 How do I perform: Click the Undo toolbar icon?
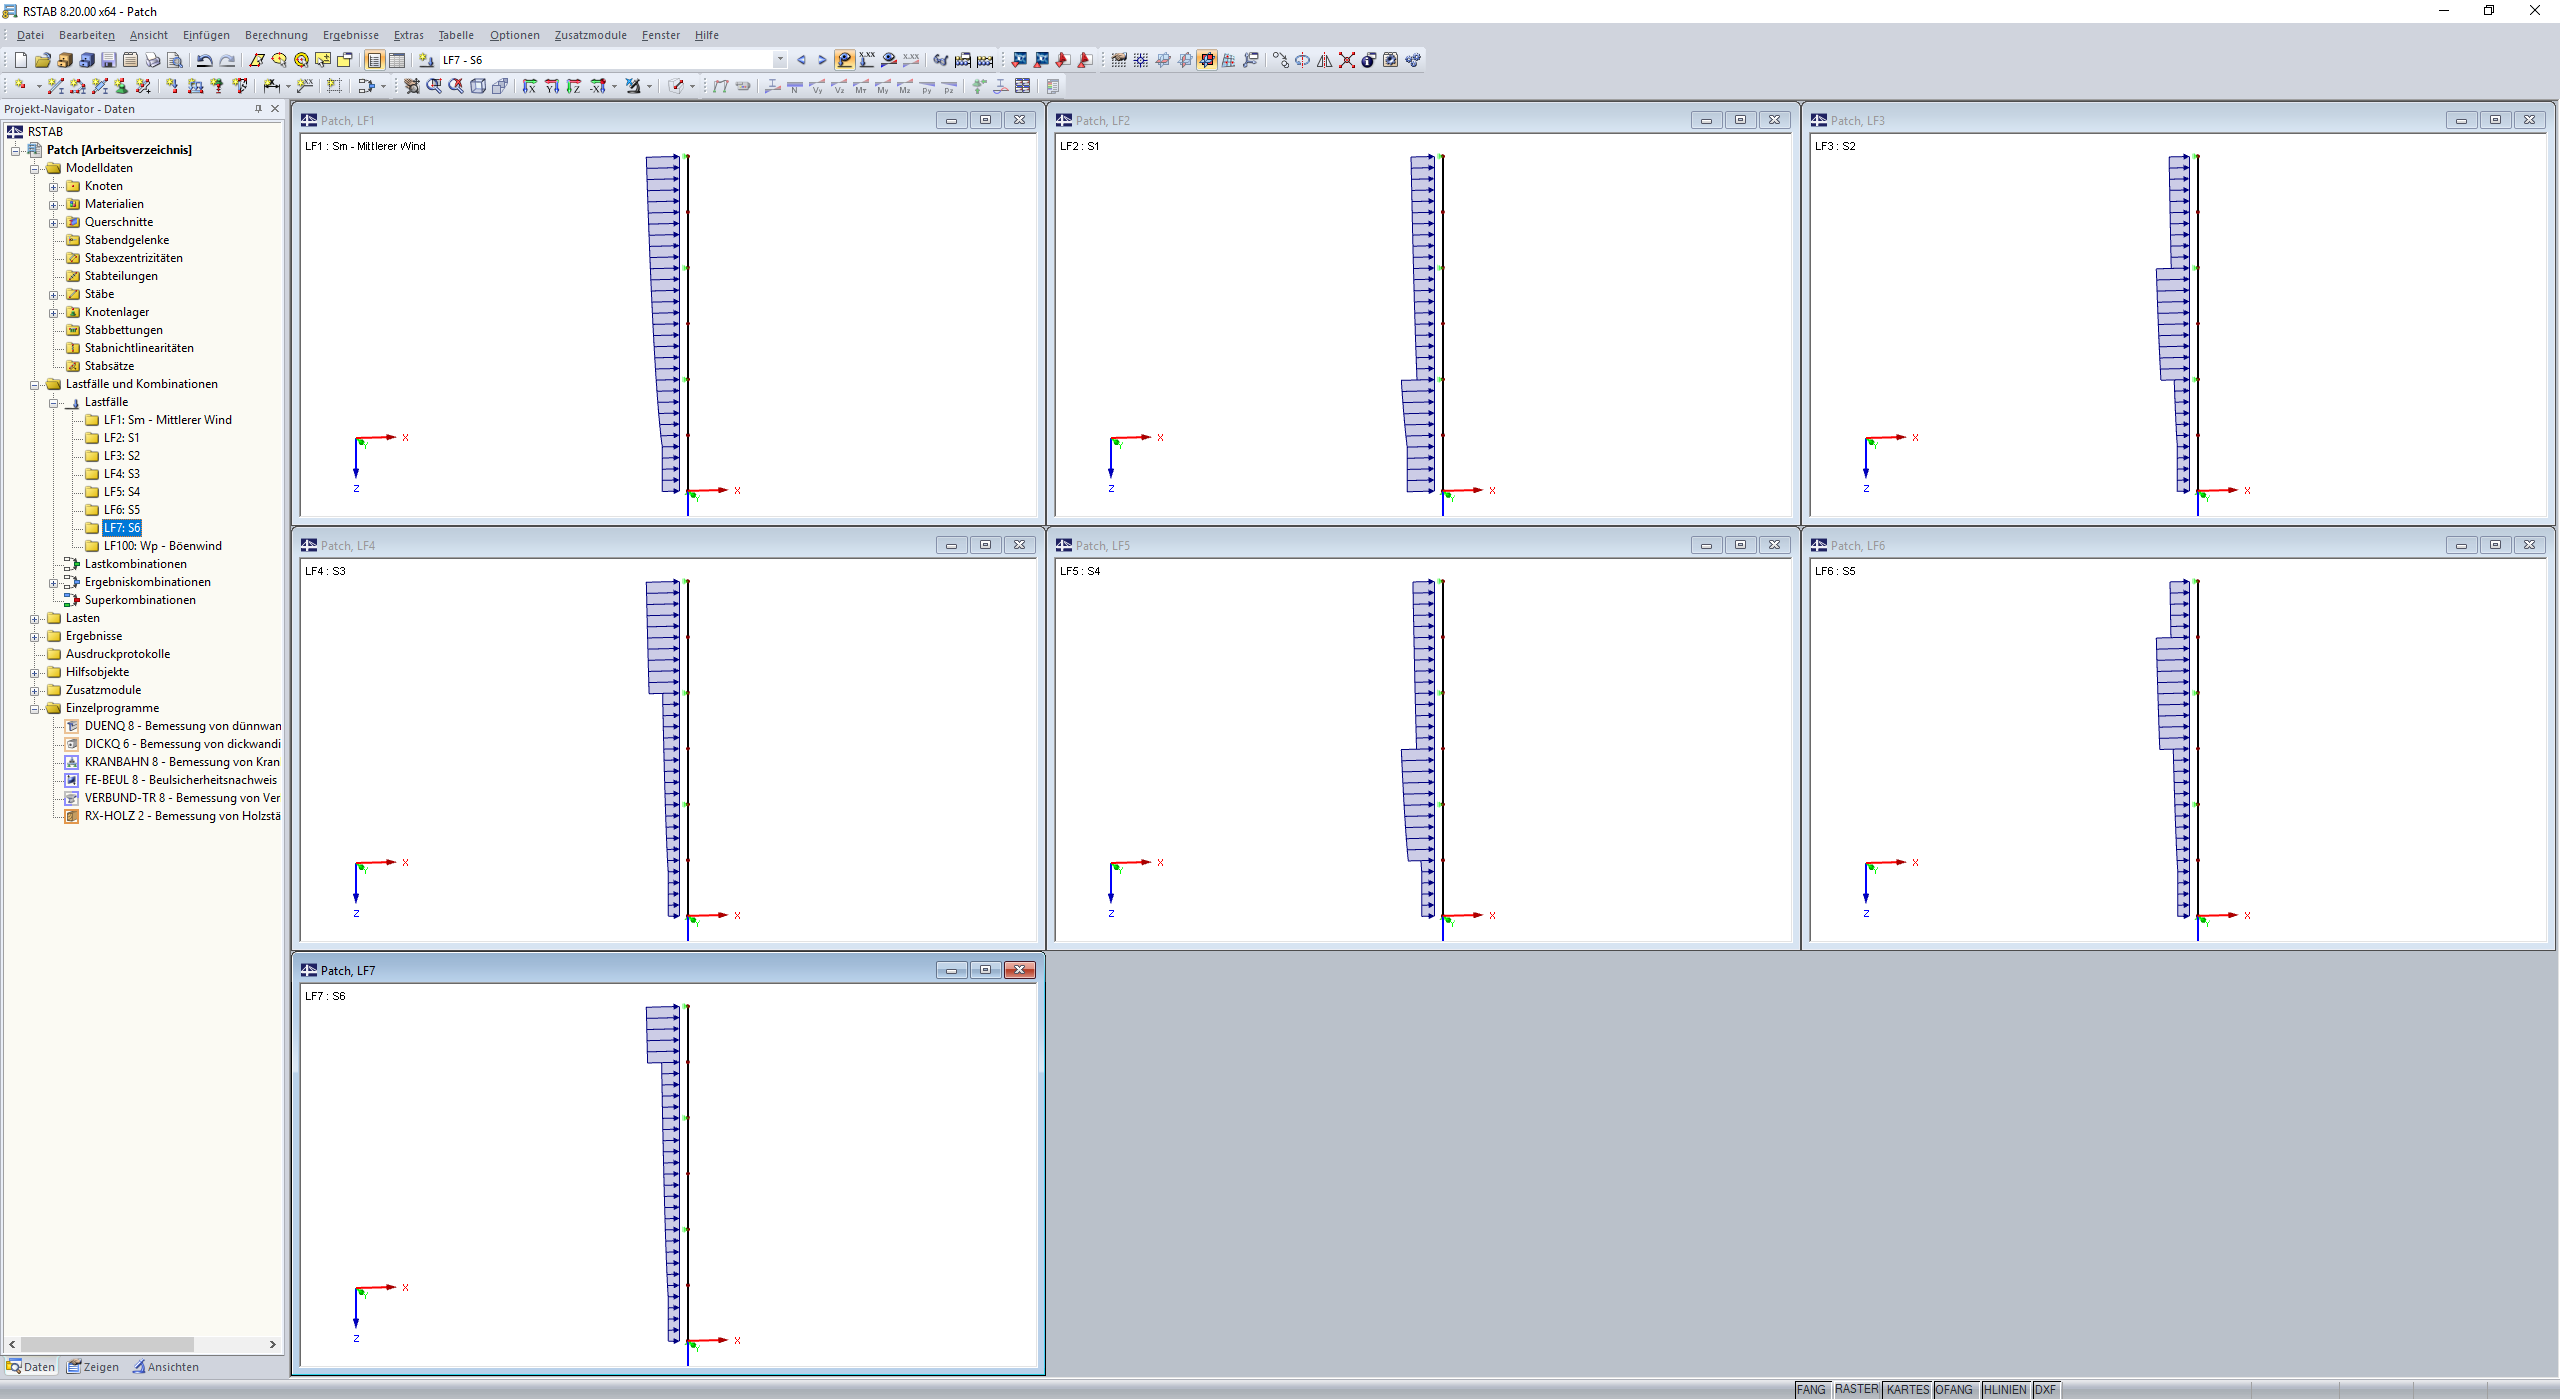tap(204, 60)
